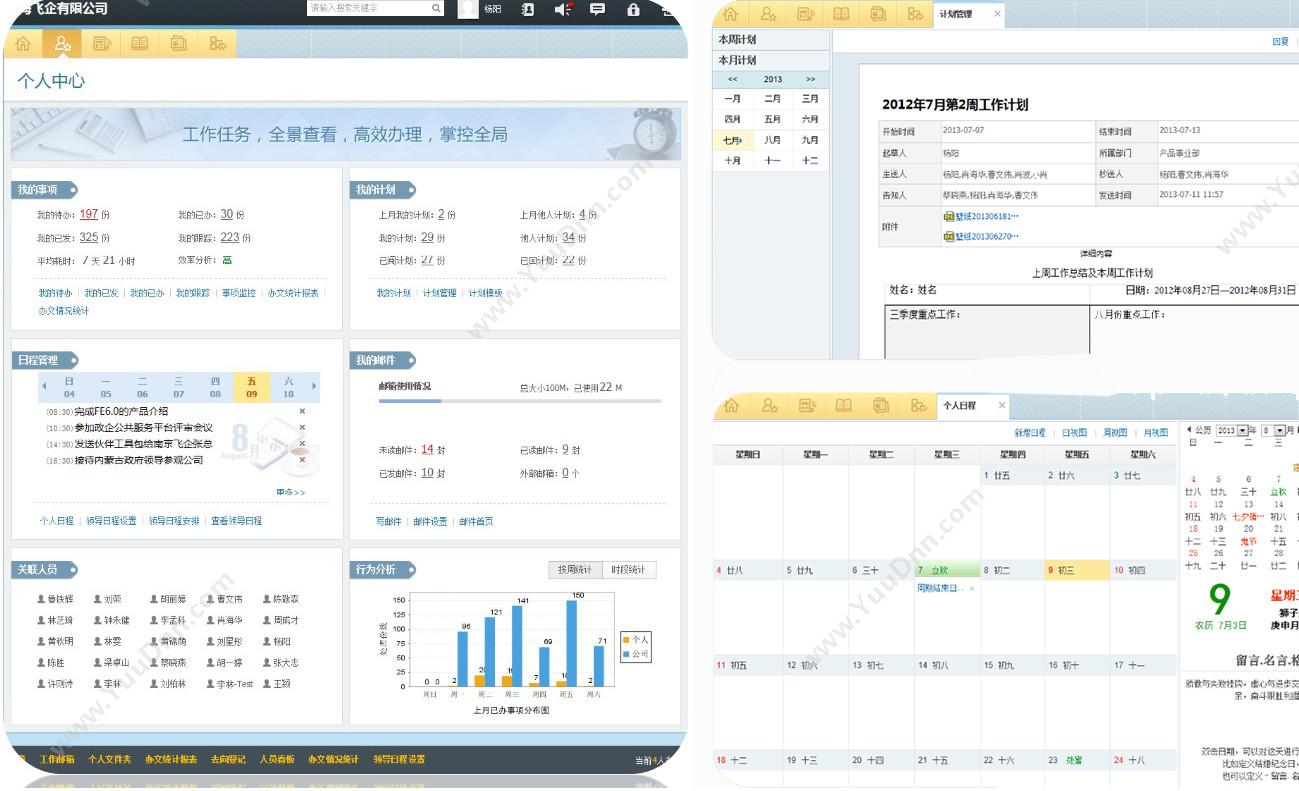Switch to 日视图 in 个人日程

click(x=1075, y=433)
